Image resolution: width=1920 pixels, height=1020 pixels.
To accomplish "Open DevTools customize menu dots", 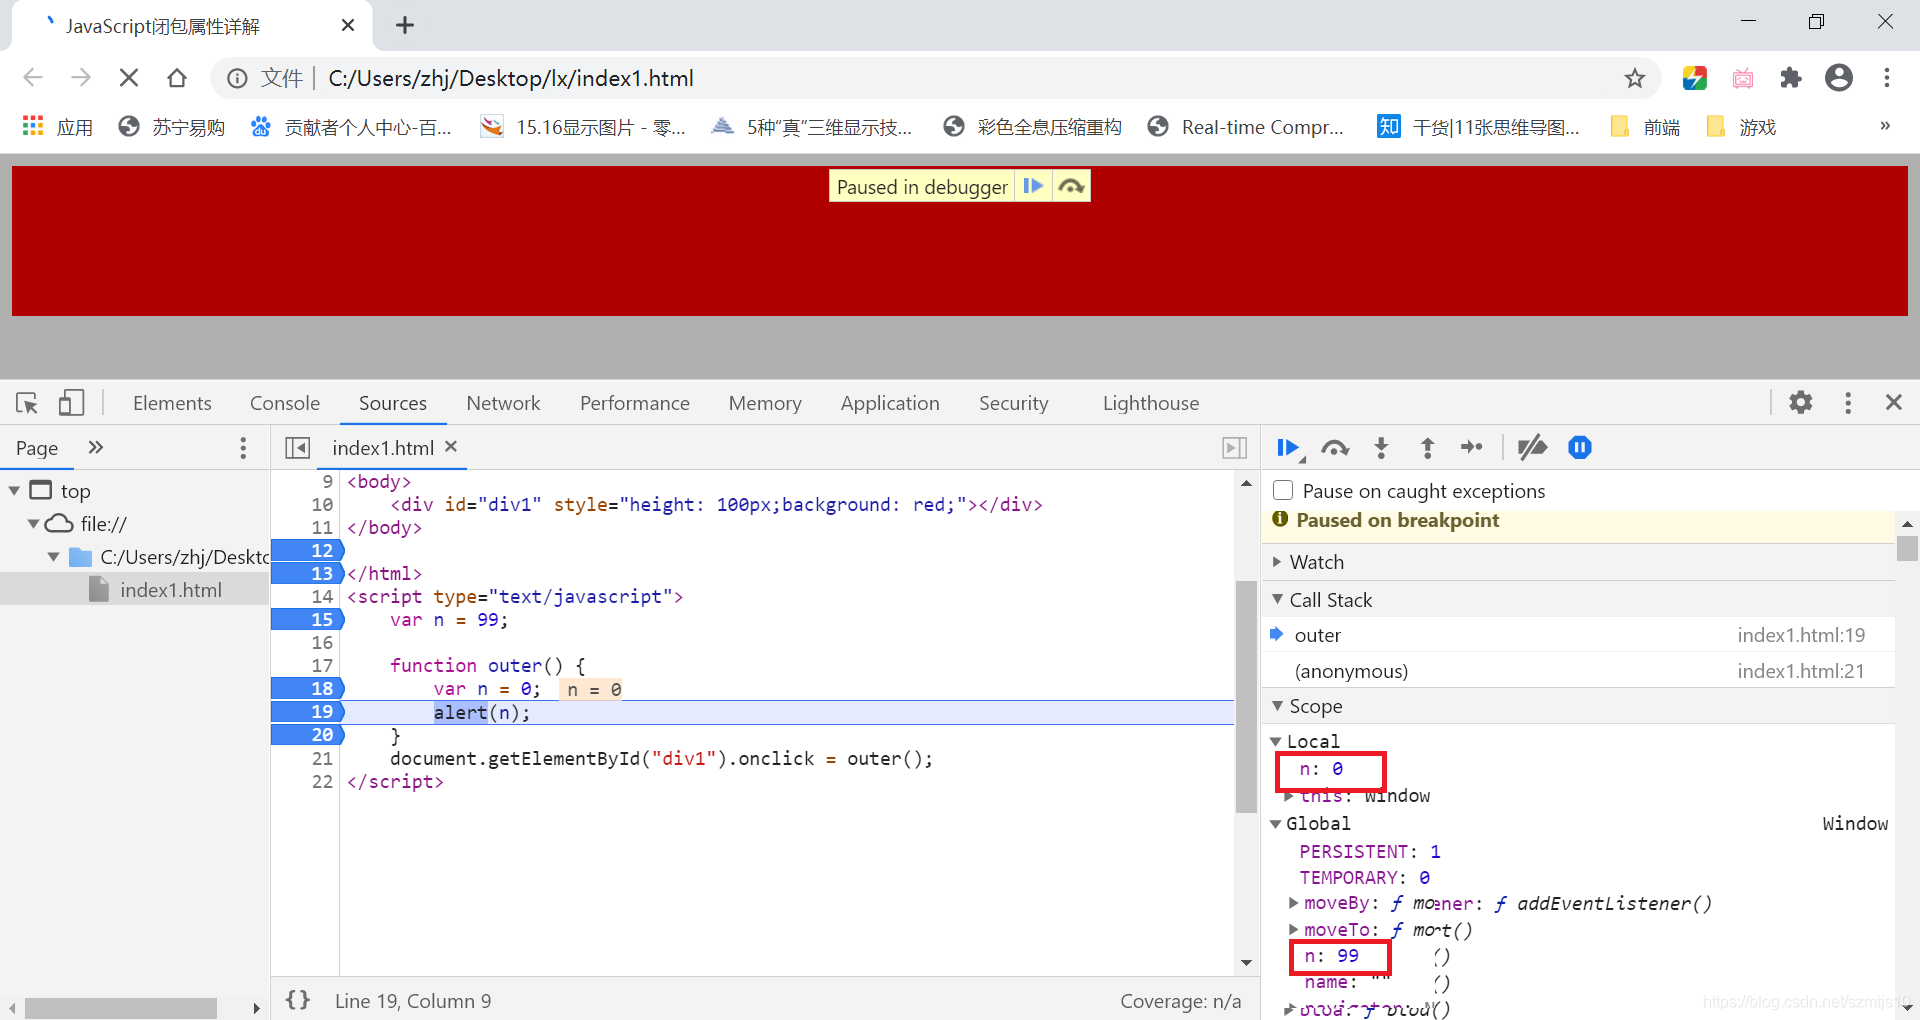I will click(1848, 402).
